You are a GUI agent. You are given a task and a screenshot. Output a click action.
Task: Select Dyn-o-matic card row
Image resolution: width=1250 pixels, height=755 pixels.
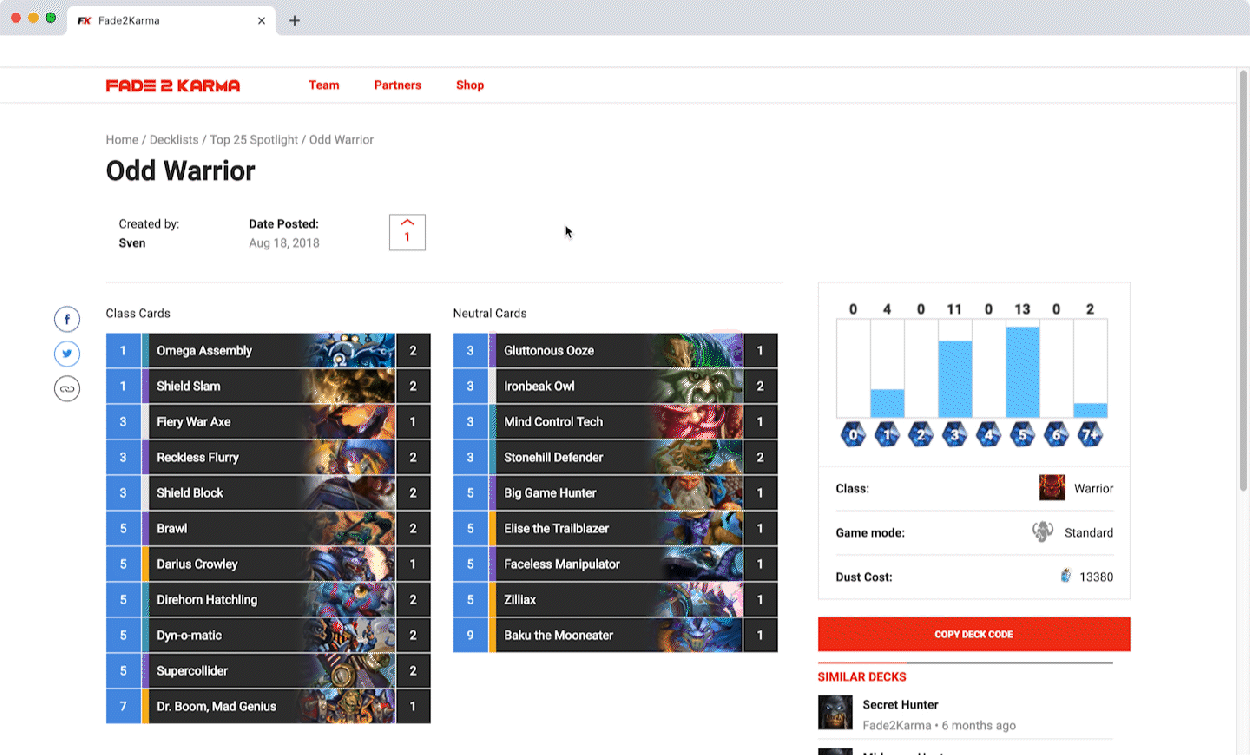coord(268,635)
